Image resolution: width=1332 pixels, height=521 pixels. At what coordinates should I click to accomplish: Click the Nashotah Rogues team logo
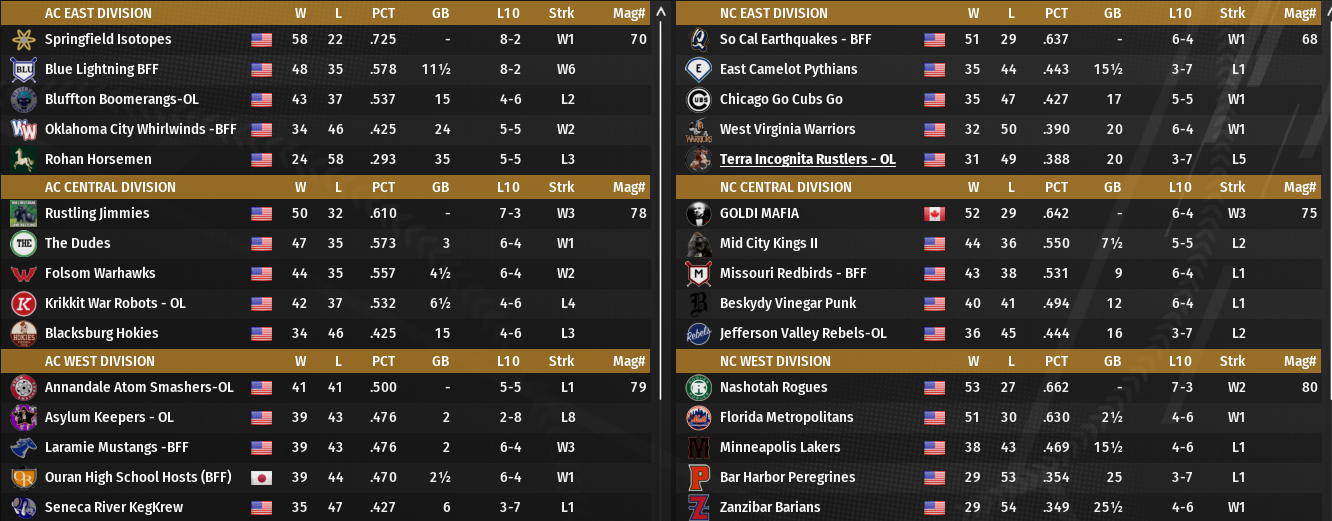point(698,388)
